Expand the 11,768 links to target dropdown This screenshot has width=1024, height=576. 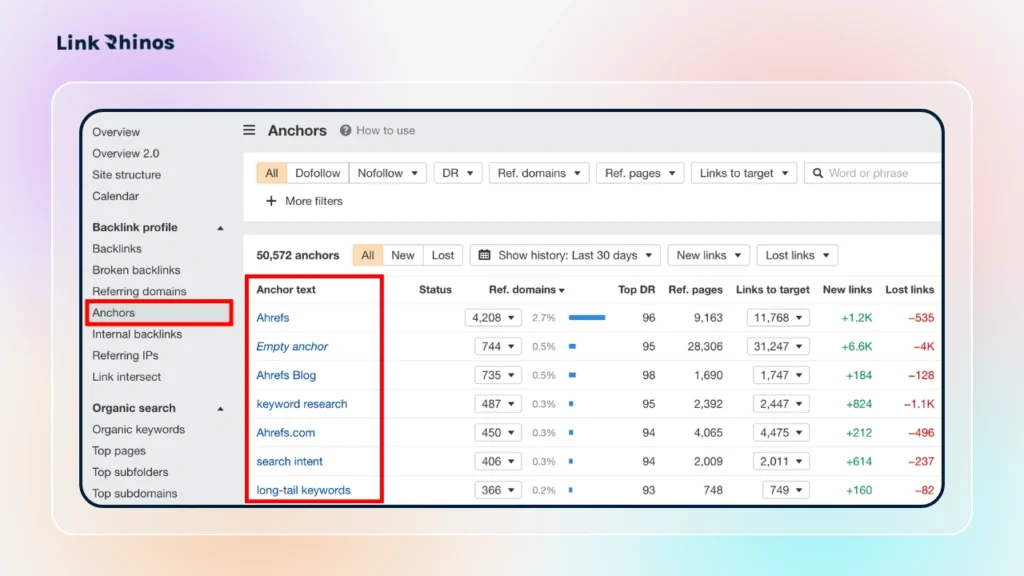click(778, 318)
